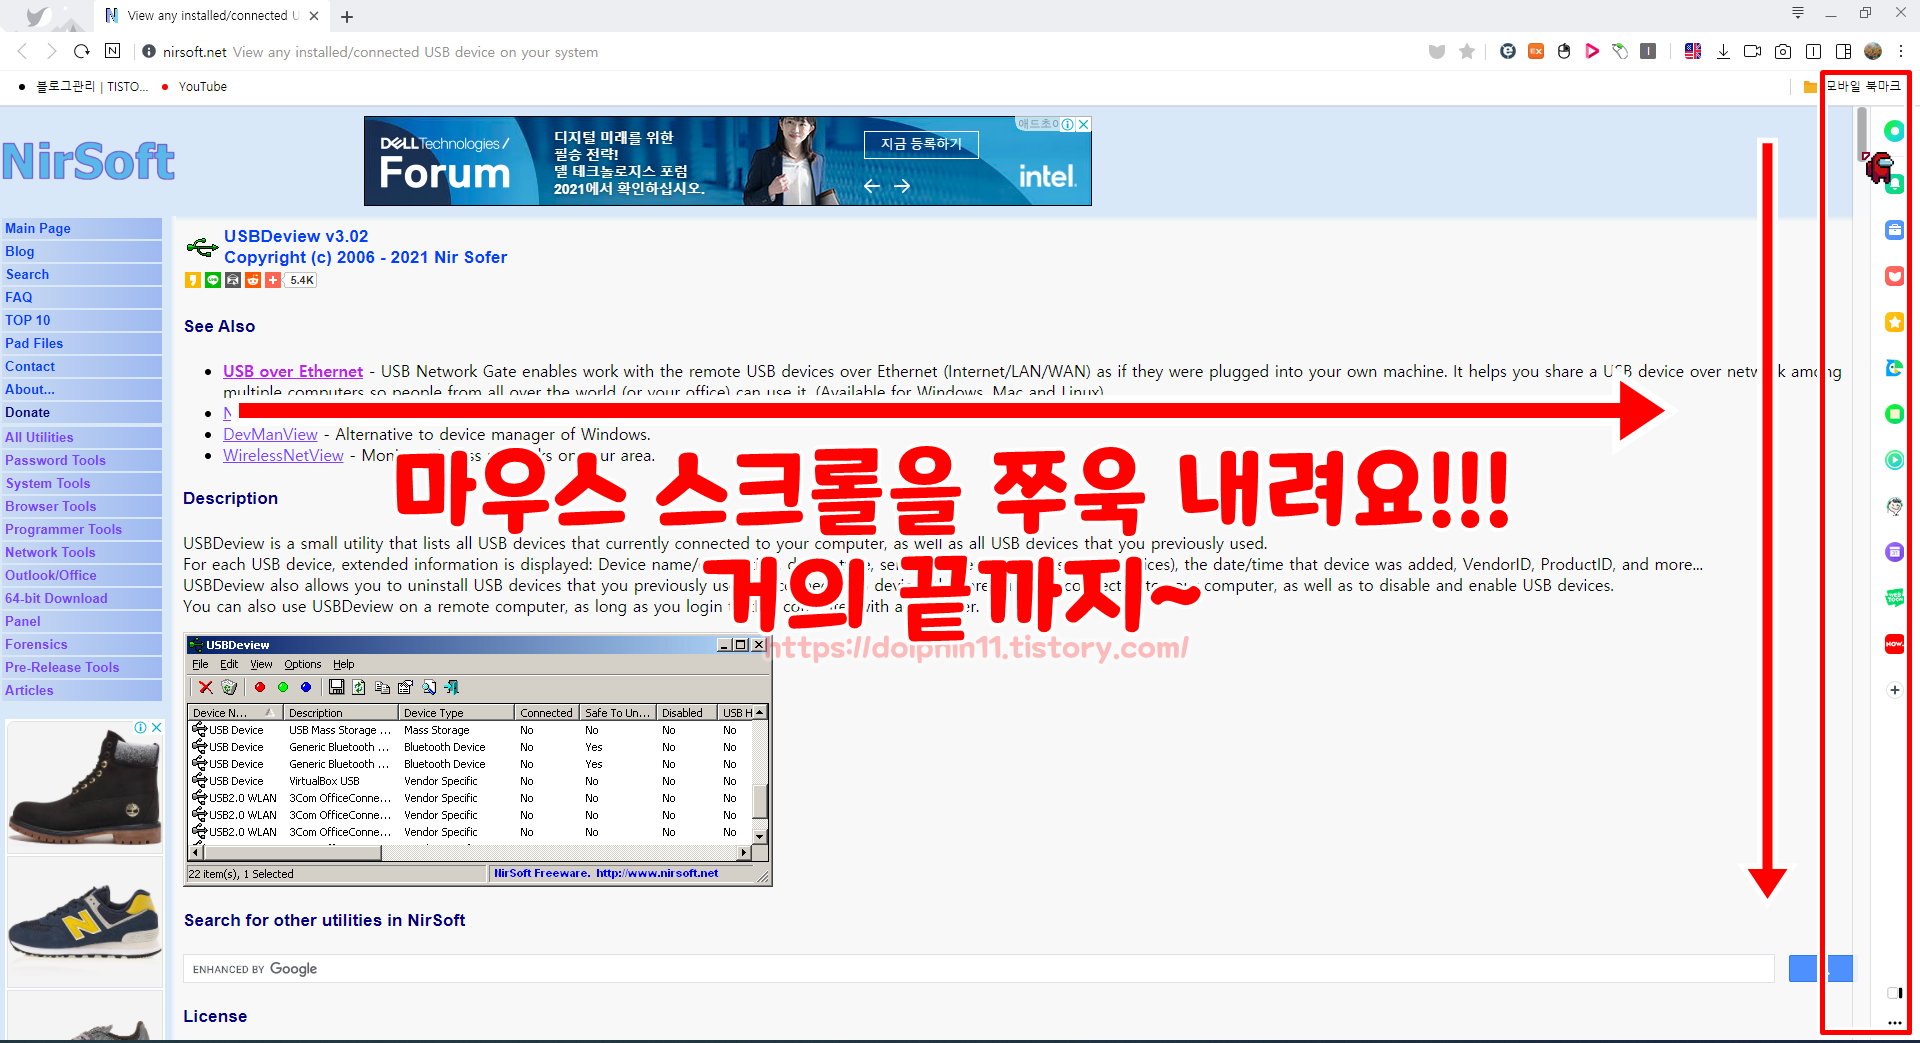Show next slide with the ad's right arrow
The image size is (1920, 1043).
point(902,186)
